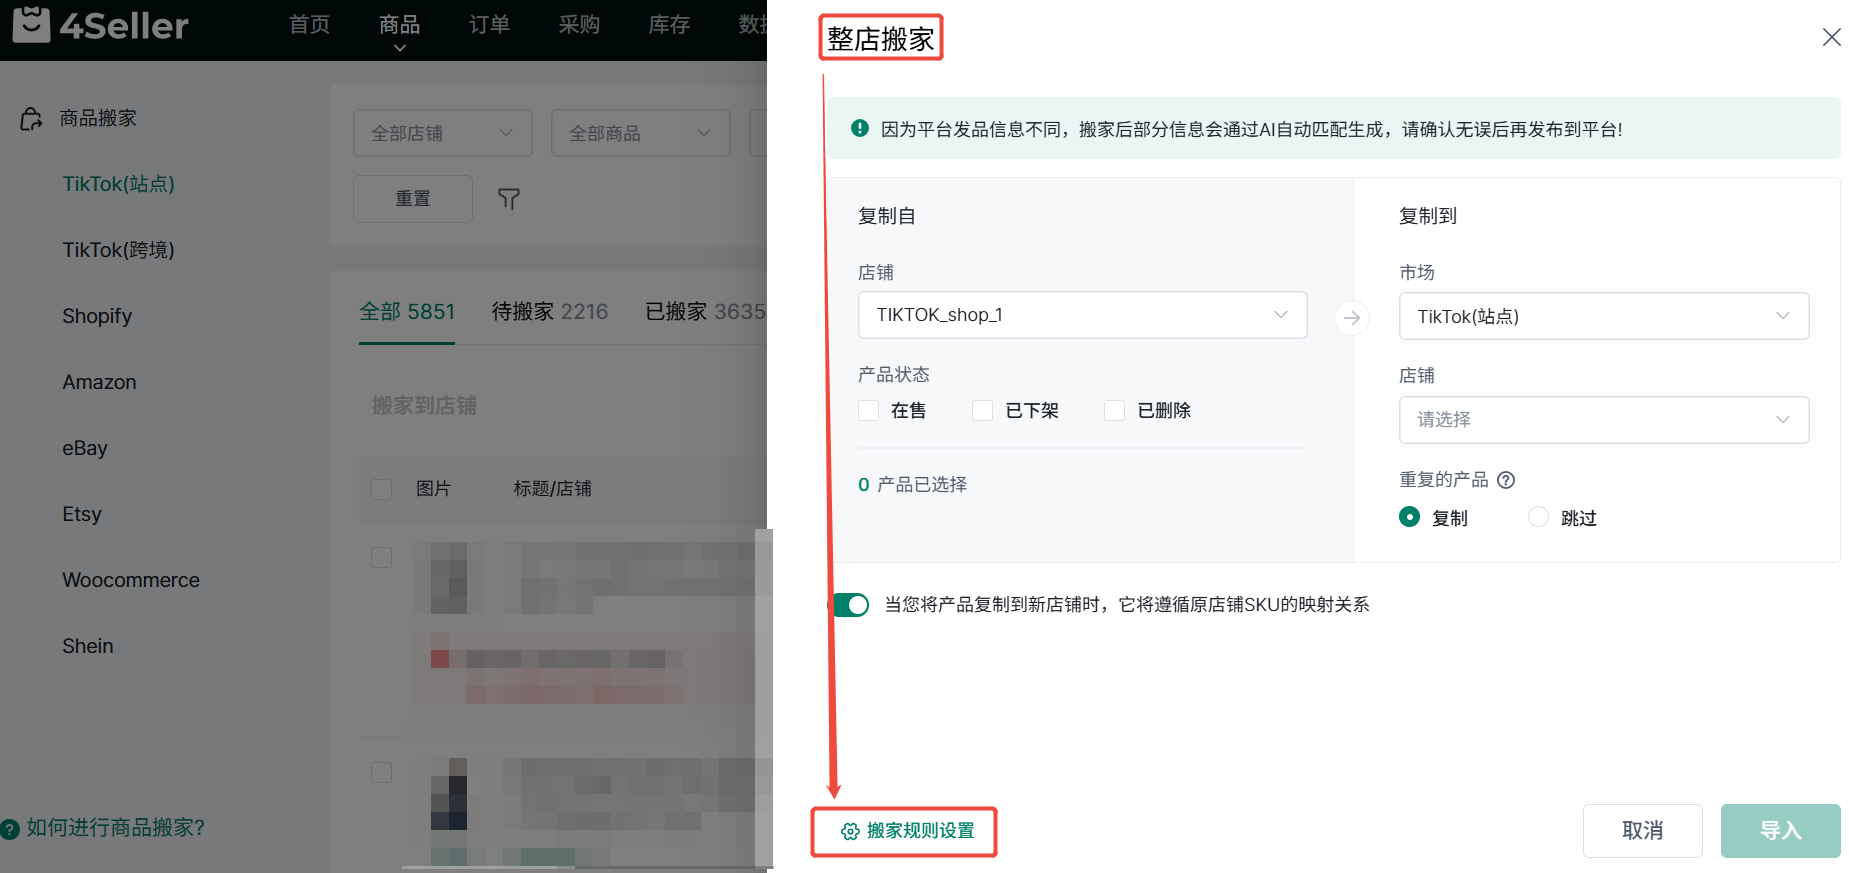
Task: Open 库存 in top navigation
Action: click(x=669, y=24)
